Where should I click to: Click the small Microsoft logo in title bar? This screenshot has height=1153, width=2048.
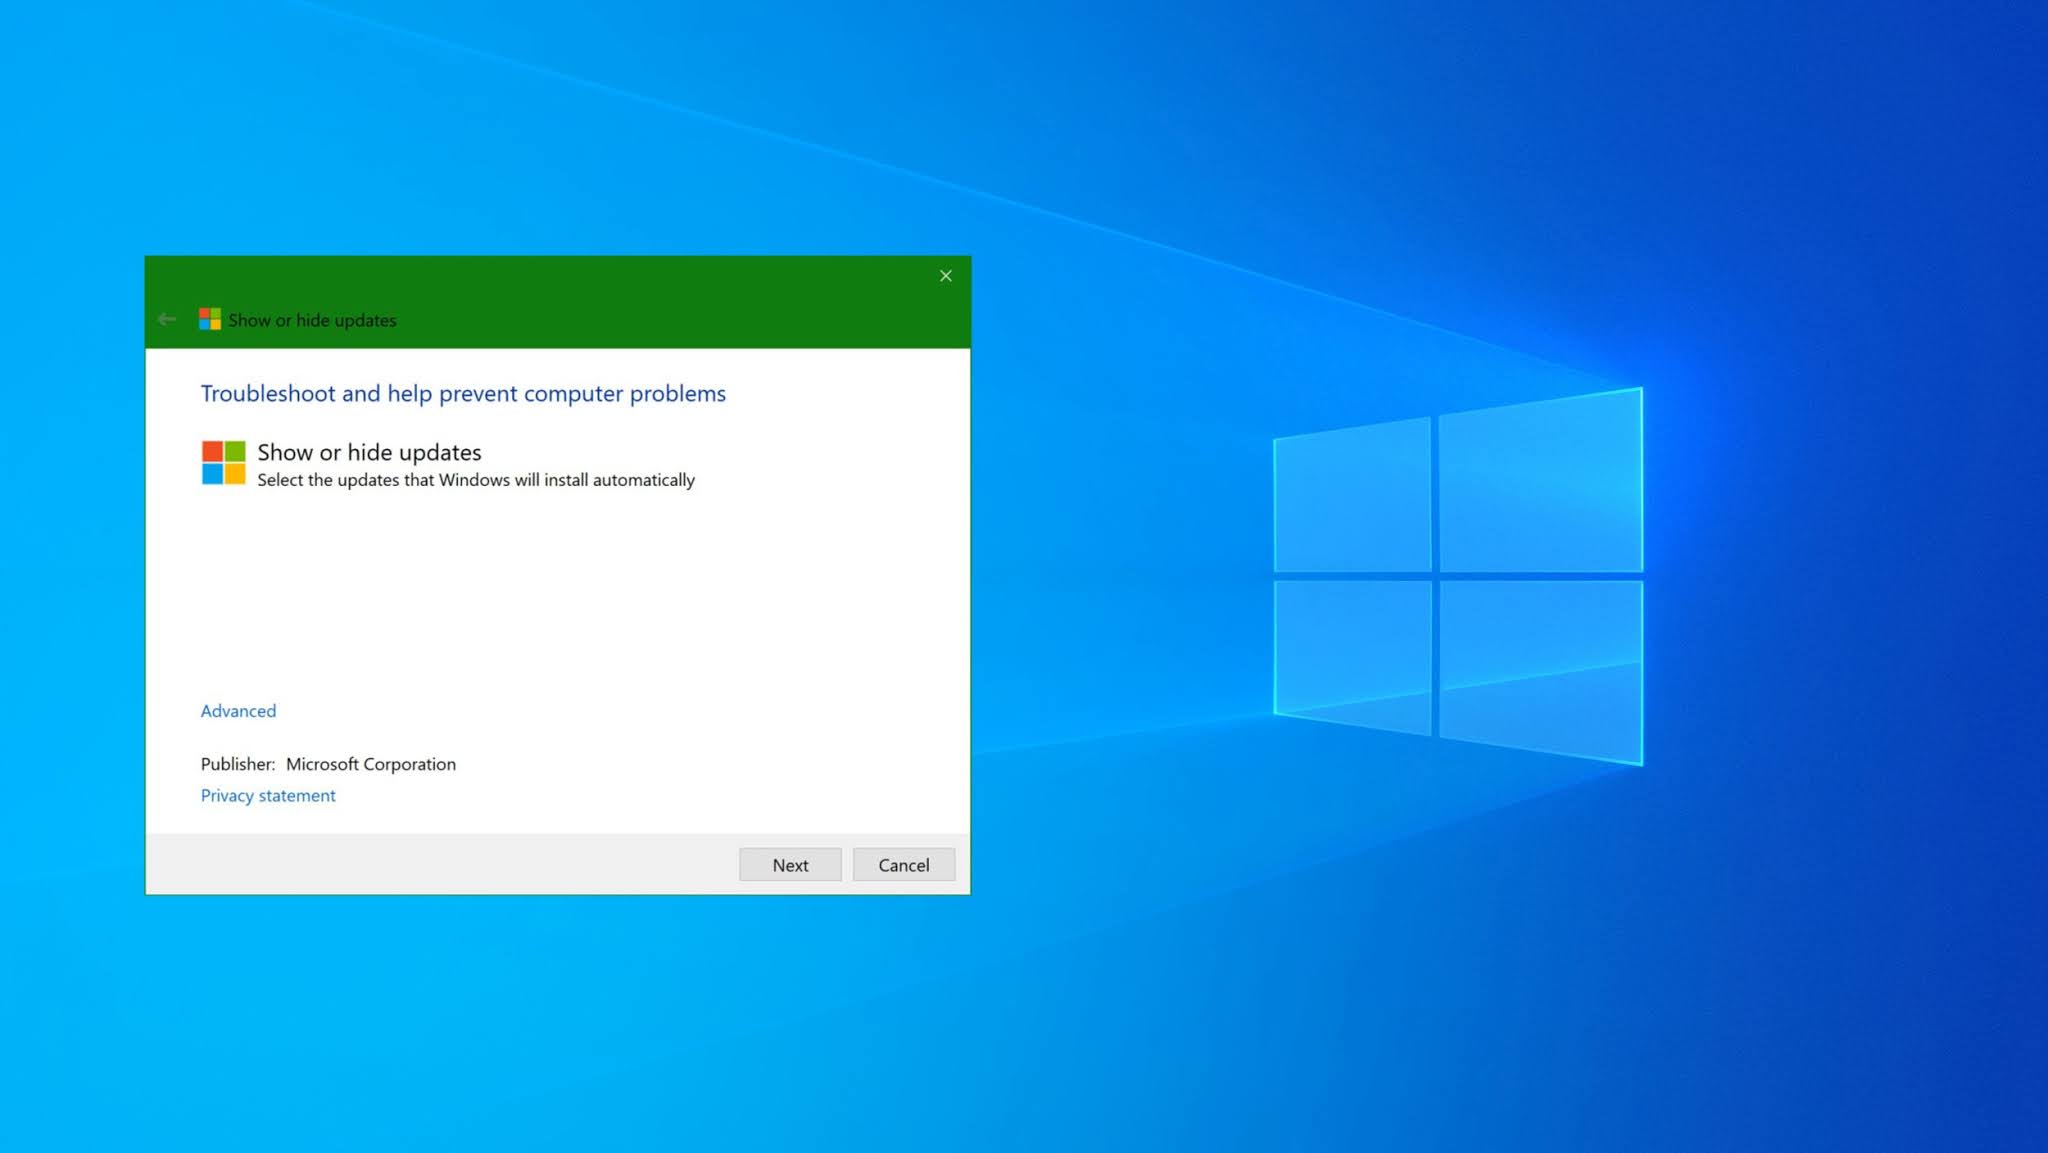[x=210, y=319]
